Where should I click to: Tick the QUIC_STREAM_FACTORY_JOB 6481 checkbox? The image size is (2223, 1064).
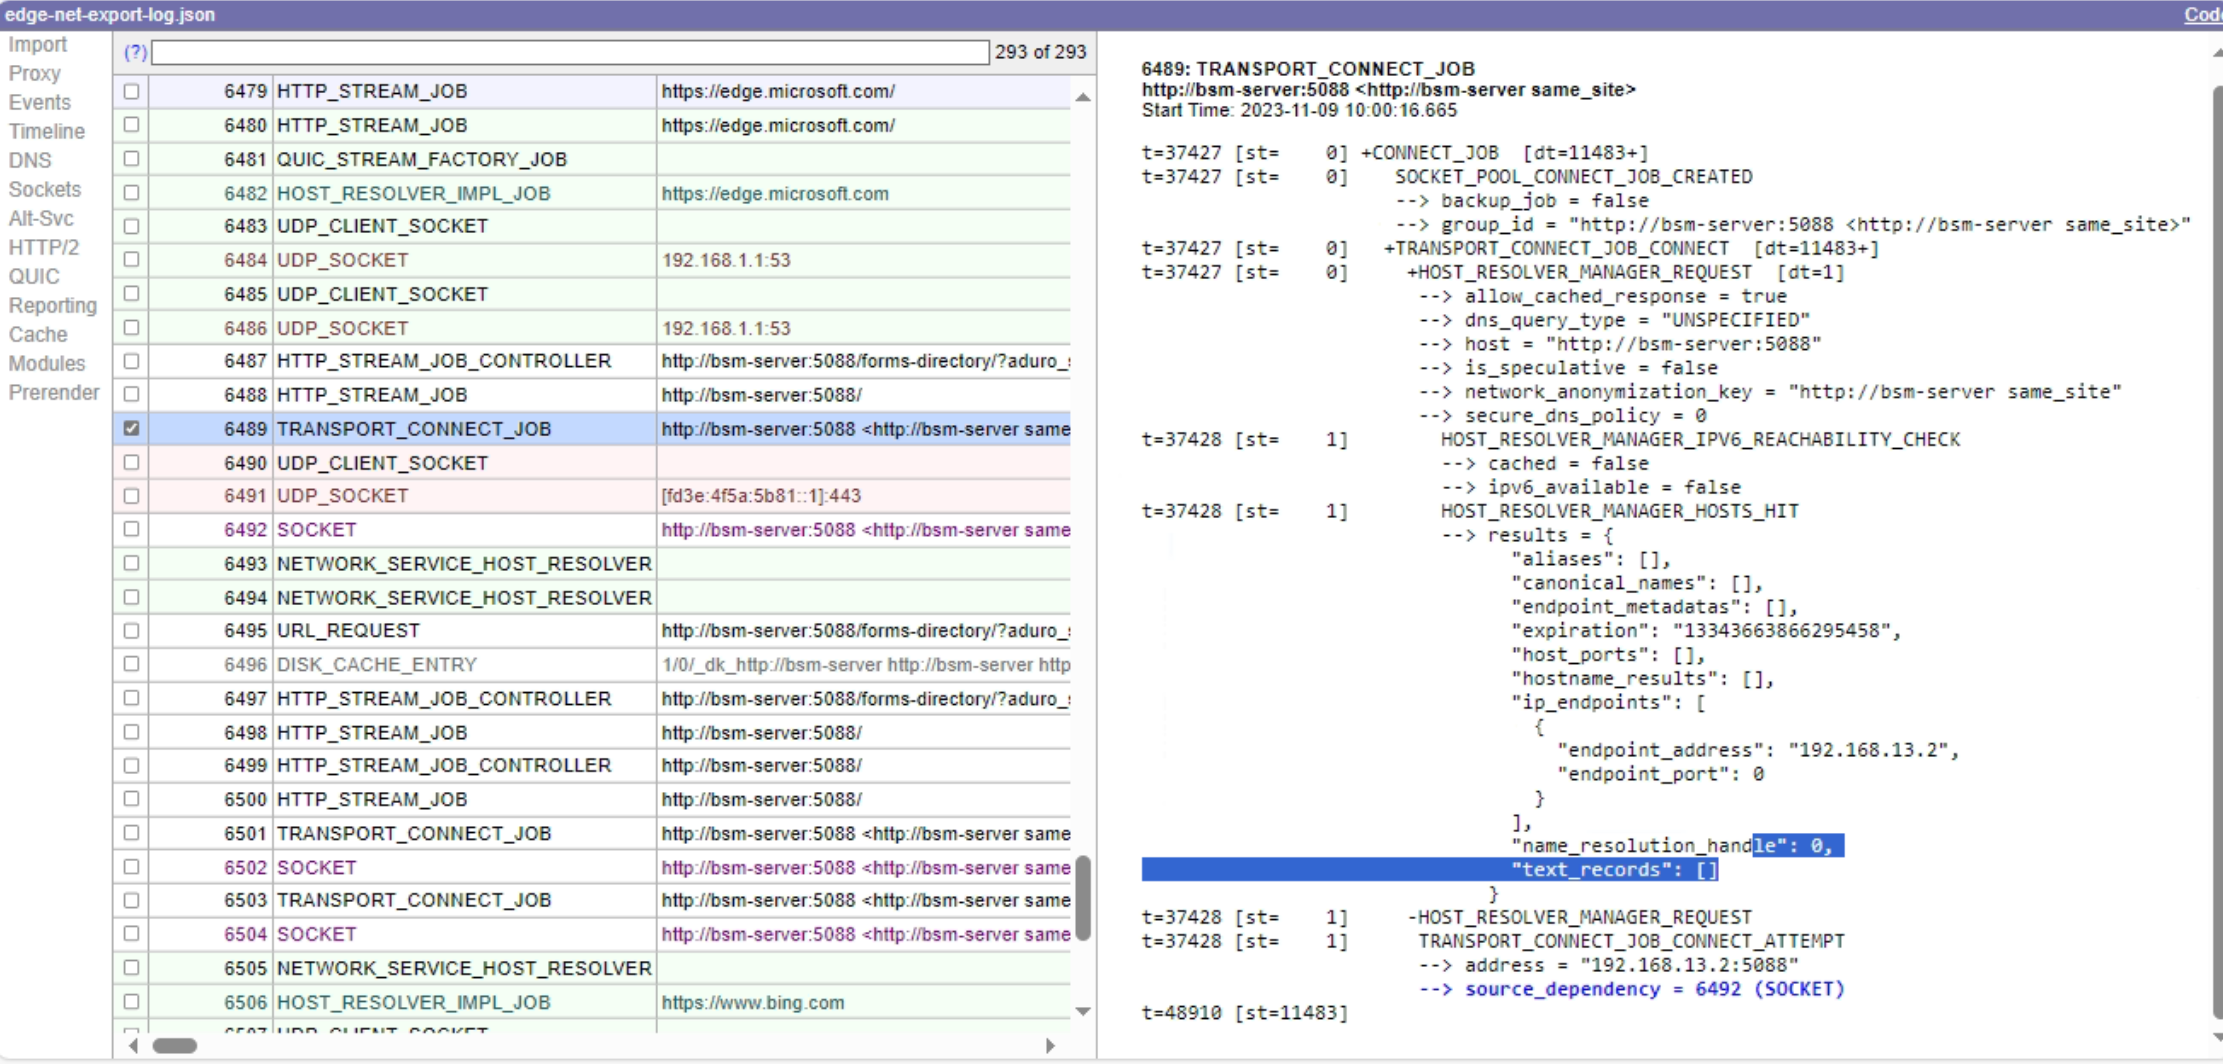(x=131, y=159)
